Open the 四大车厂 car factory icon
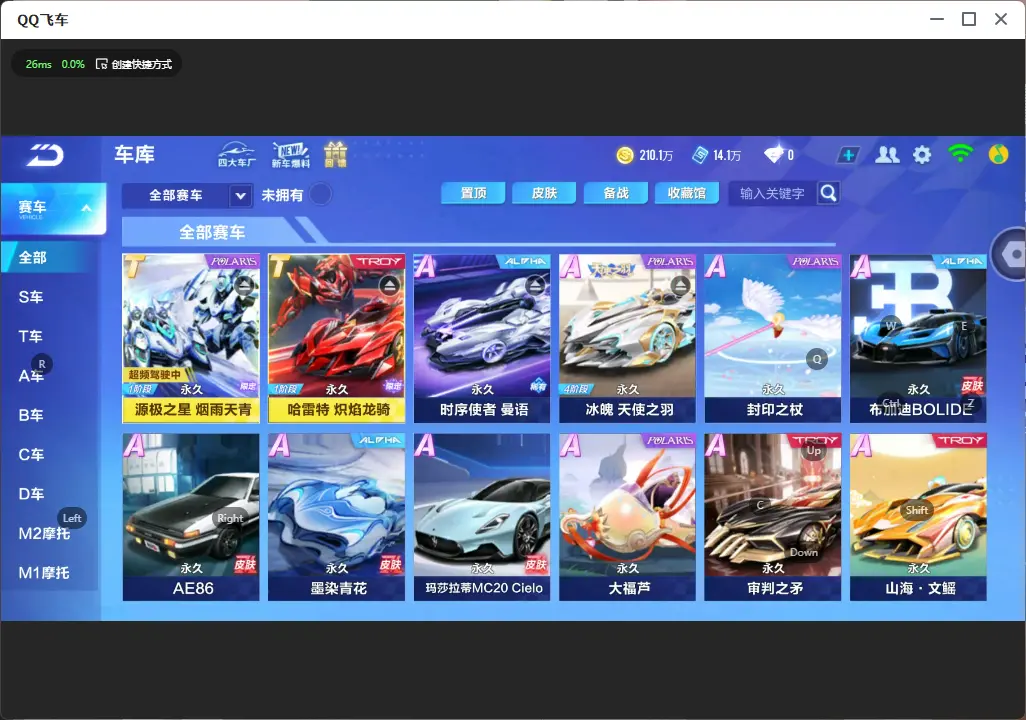Screen dimensions: 1026x720 pos(237,154)
